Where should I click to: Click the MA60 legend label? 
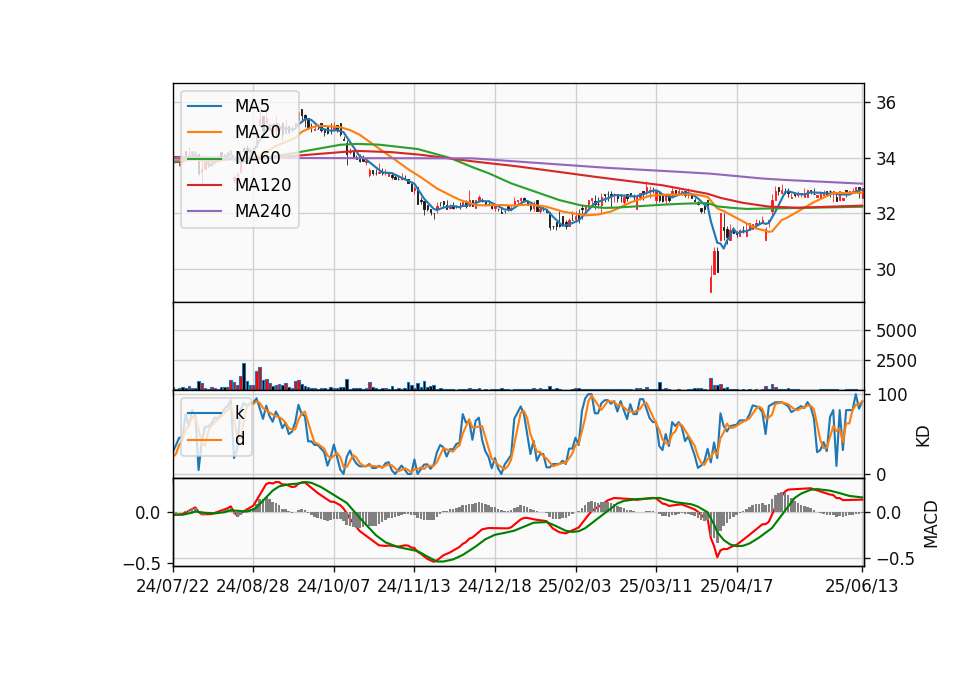(x=257, y=158)
